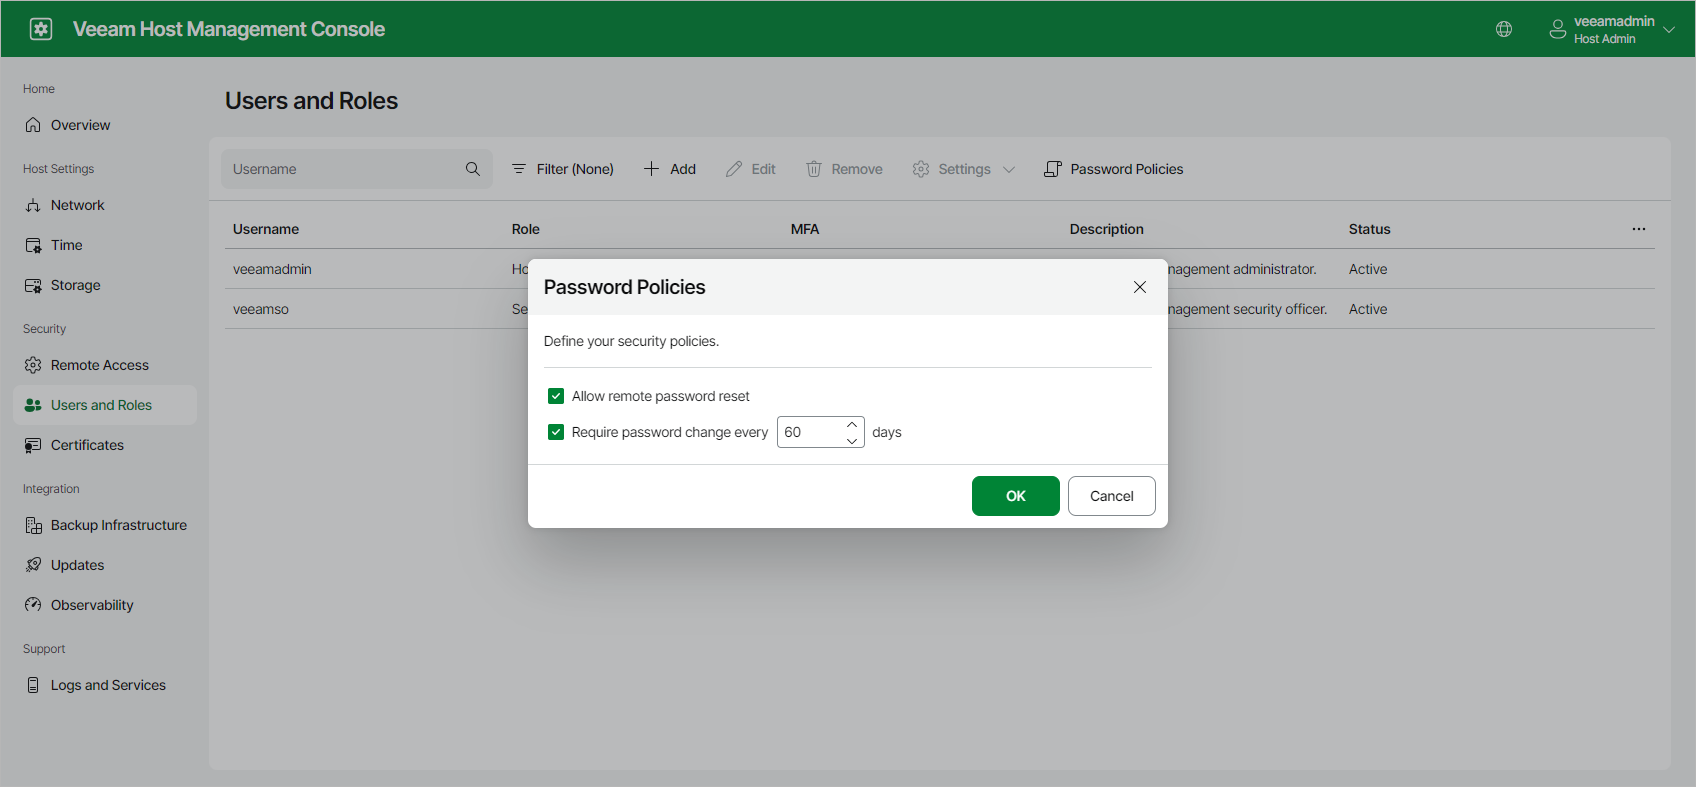Toggle Require password change every checkbox
This screenshot has width=1696, height=787.
556,432
